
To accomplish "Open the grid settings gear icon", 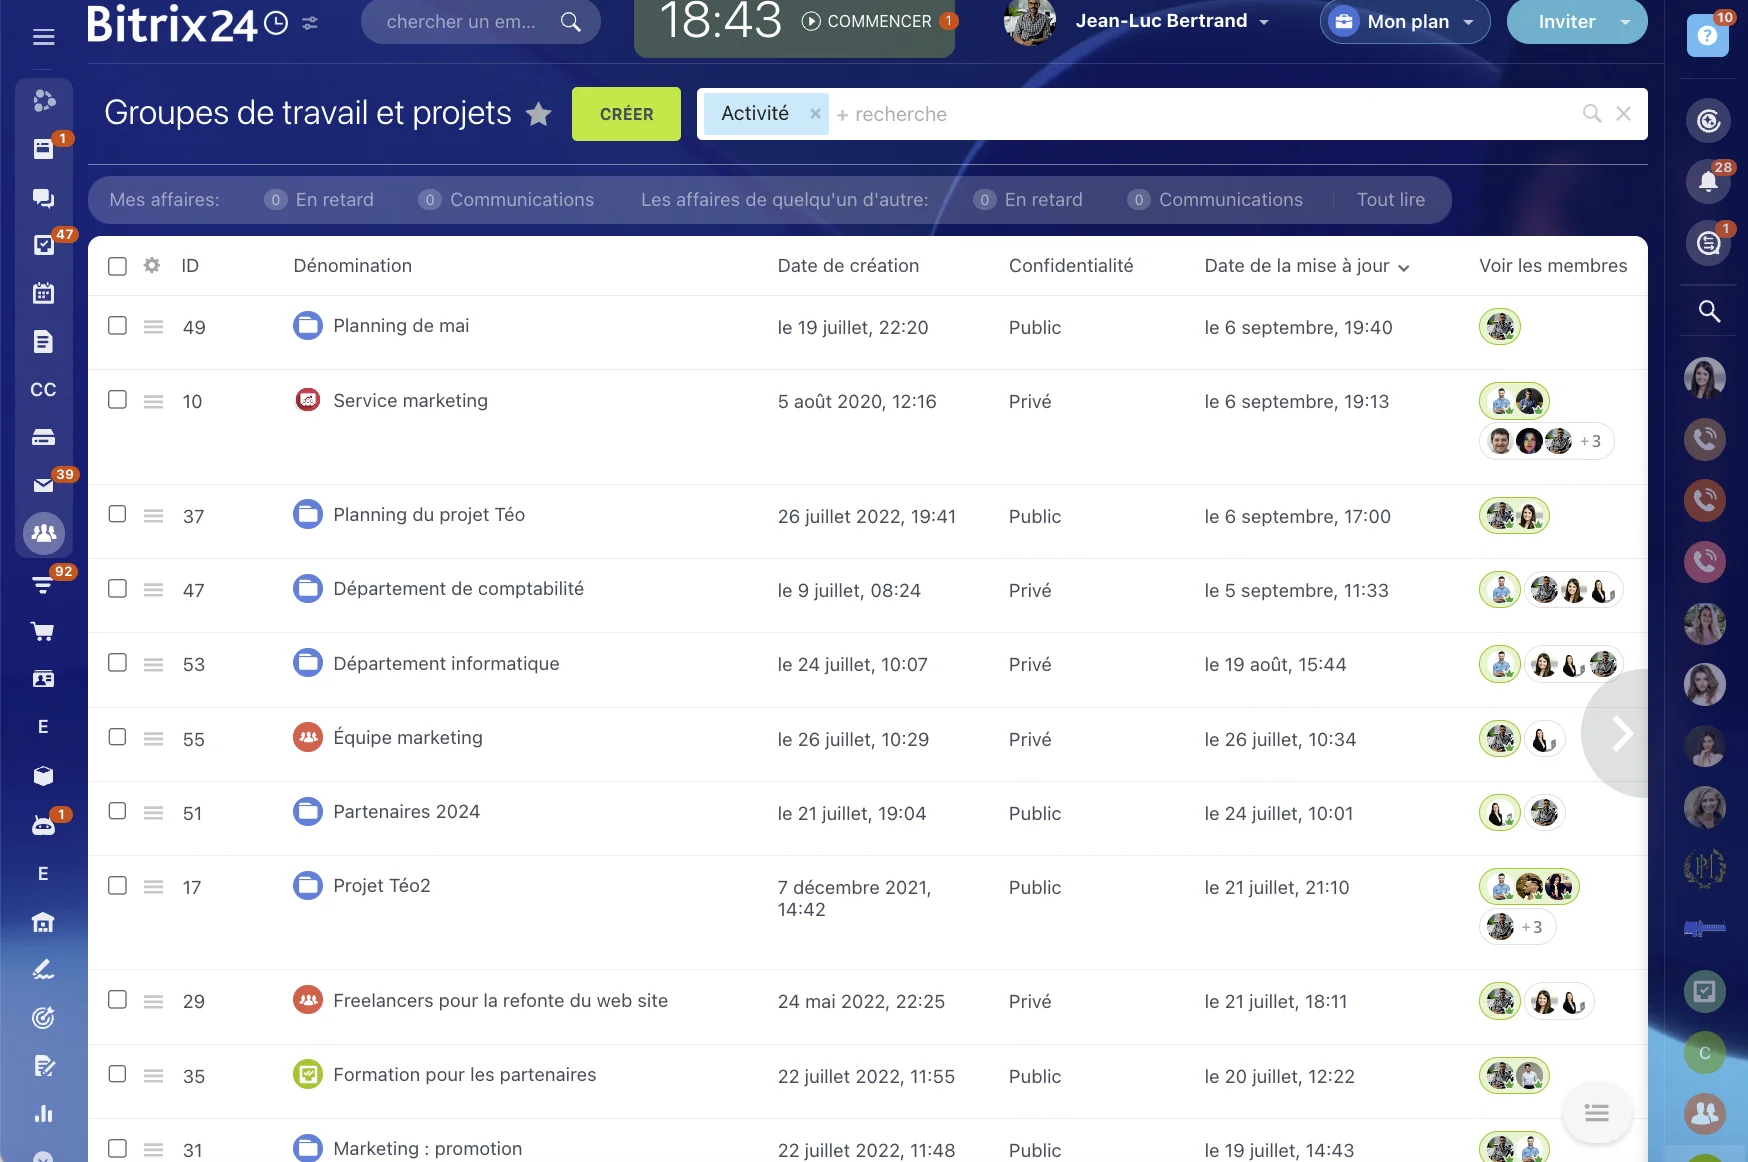I will click(152, 265).
